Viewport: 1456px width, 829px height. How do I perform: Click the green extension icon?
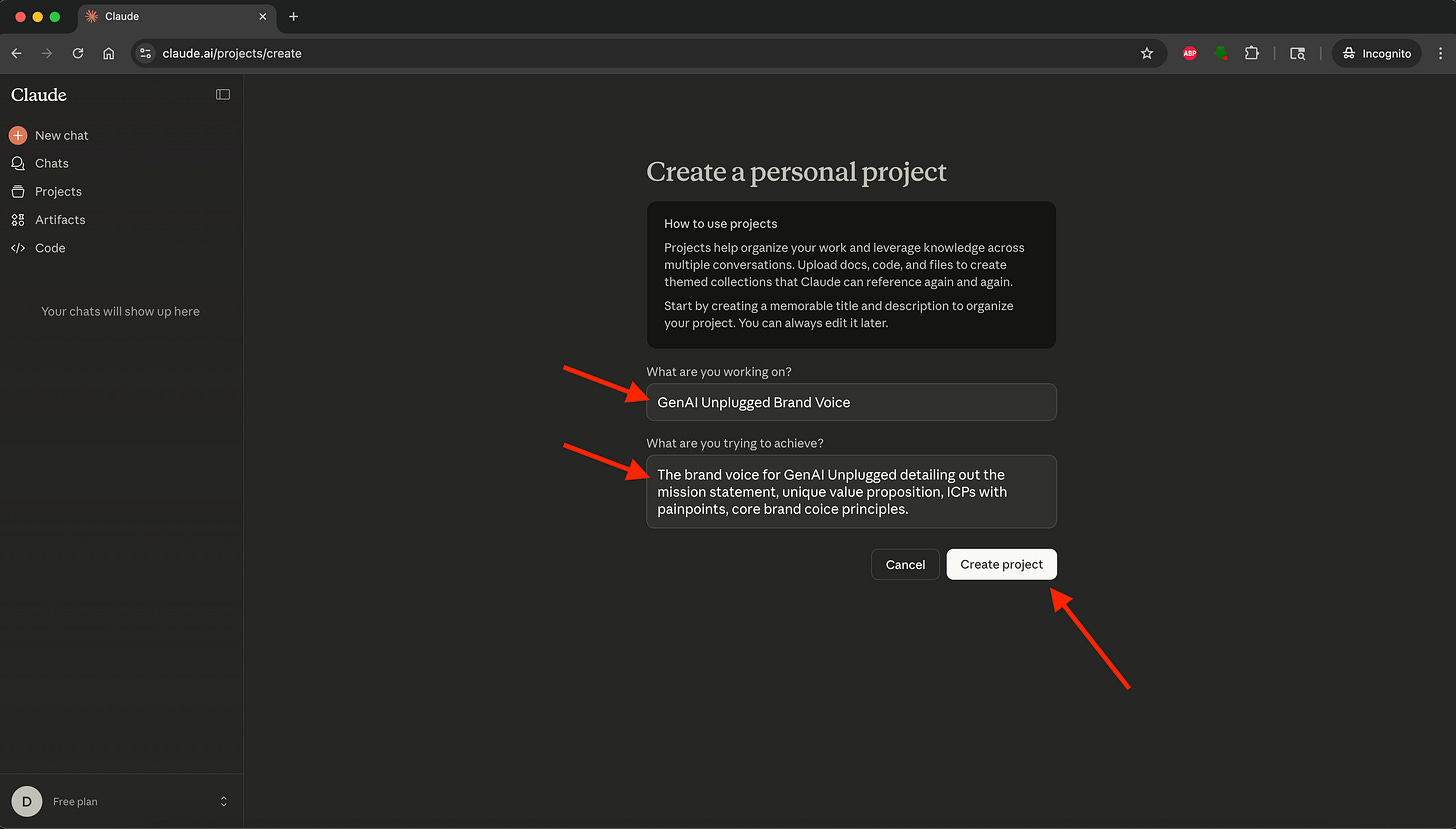(x=1221, y=53)
